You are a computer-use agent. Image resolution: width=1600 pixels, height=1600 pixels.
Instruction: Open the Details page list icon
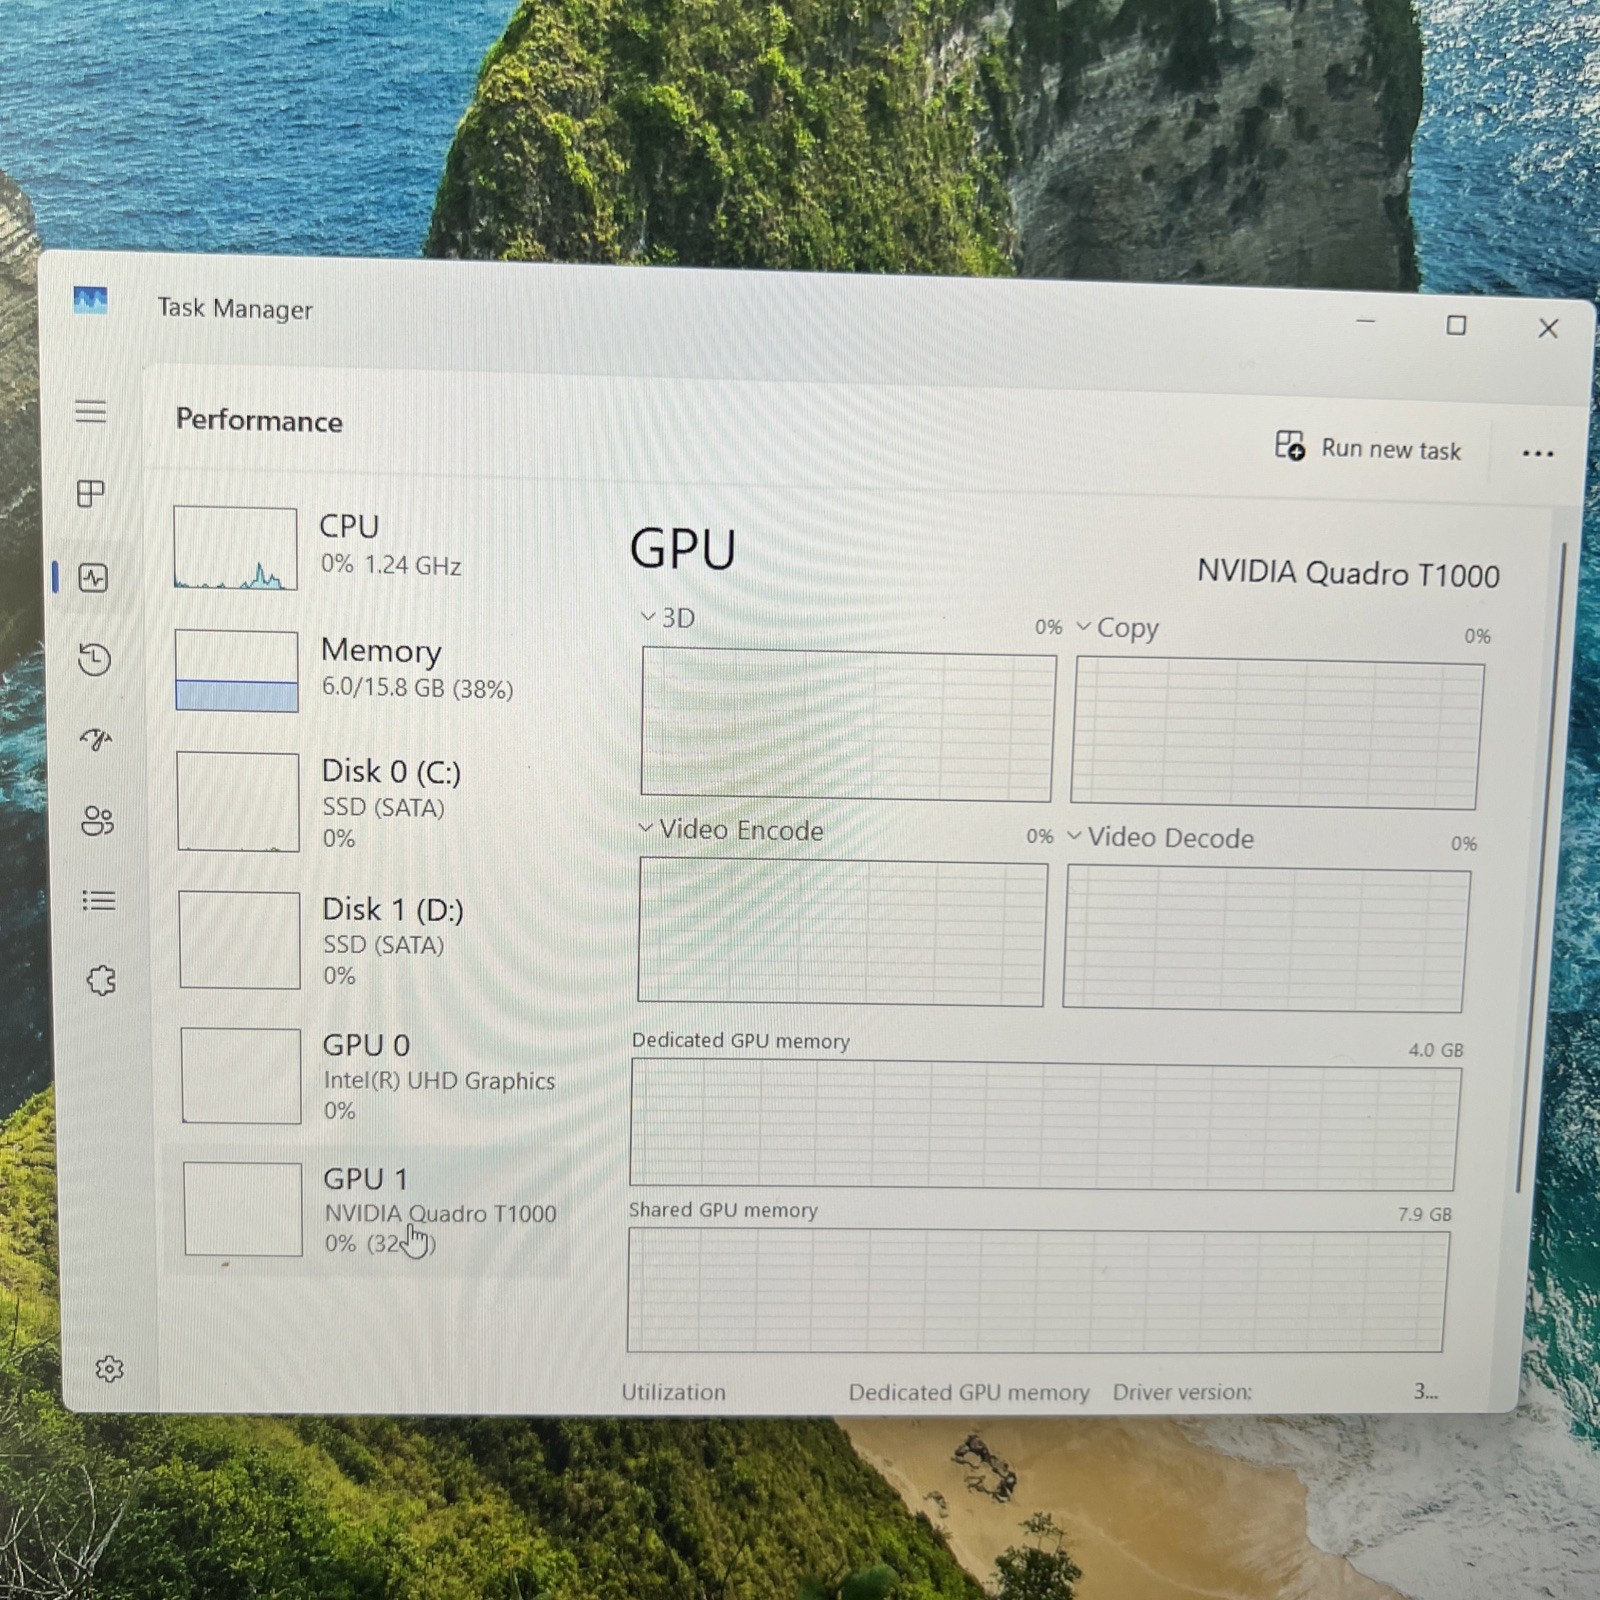pyautogui.click(x=98, y=901)
